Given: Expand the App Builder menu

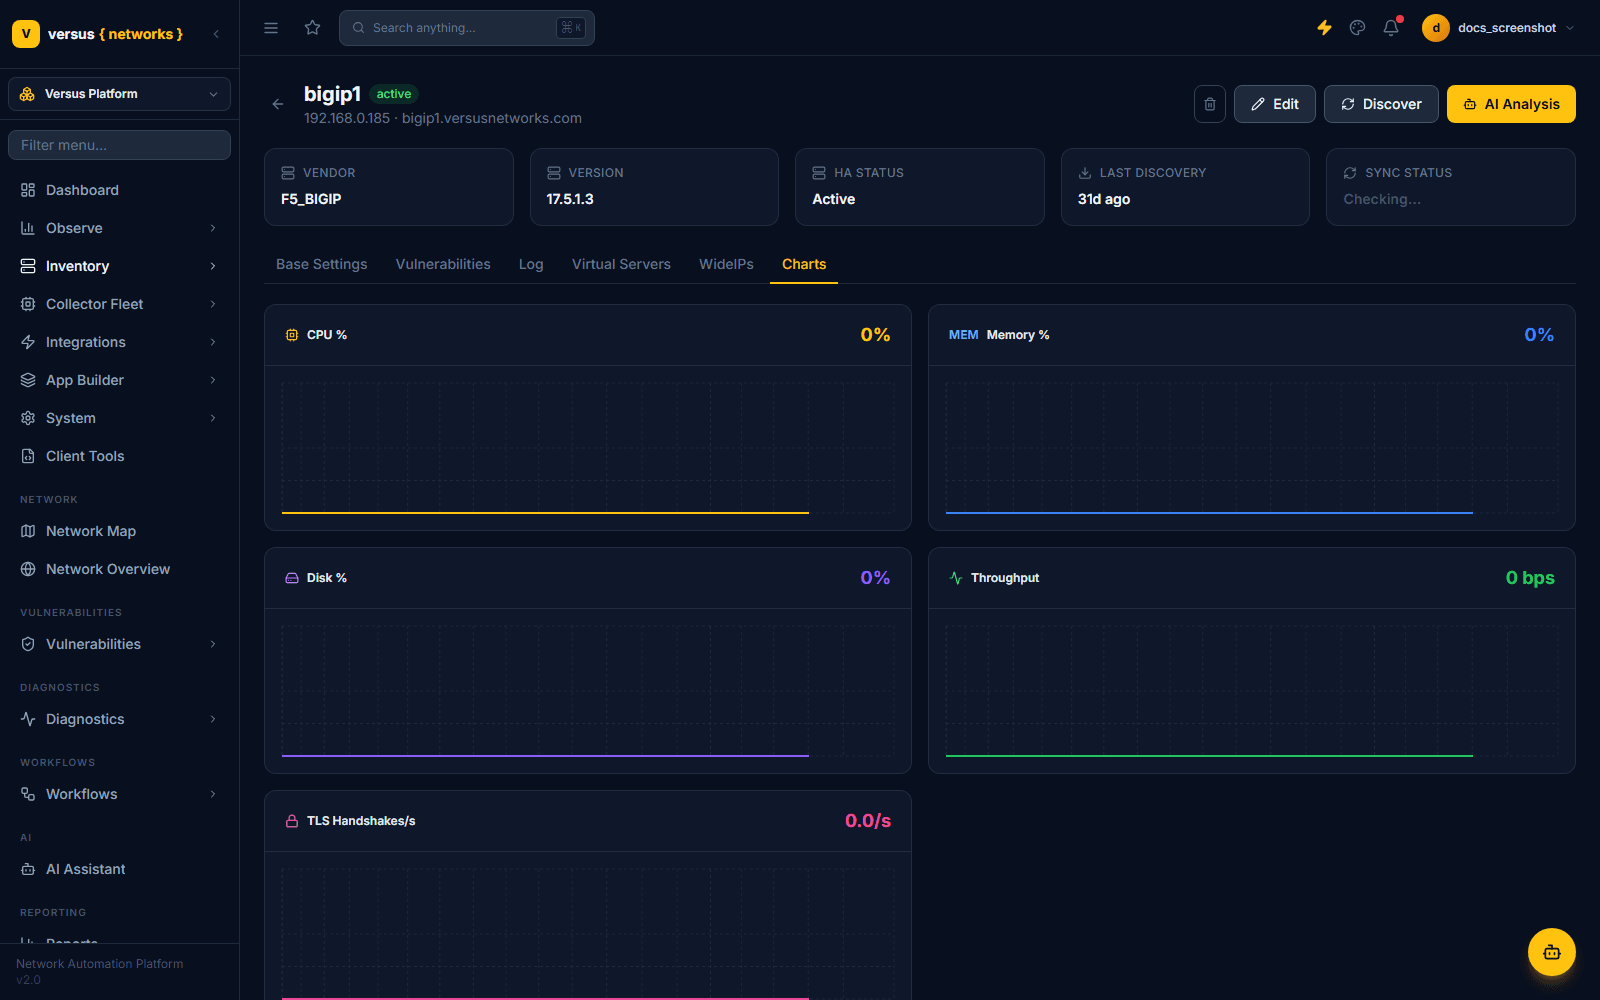Looking at the screenshot, I should (119, 380).
